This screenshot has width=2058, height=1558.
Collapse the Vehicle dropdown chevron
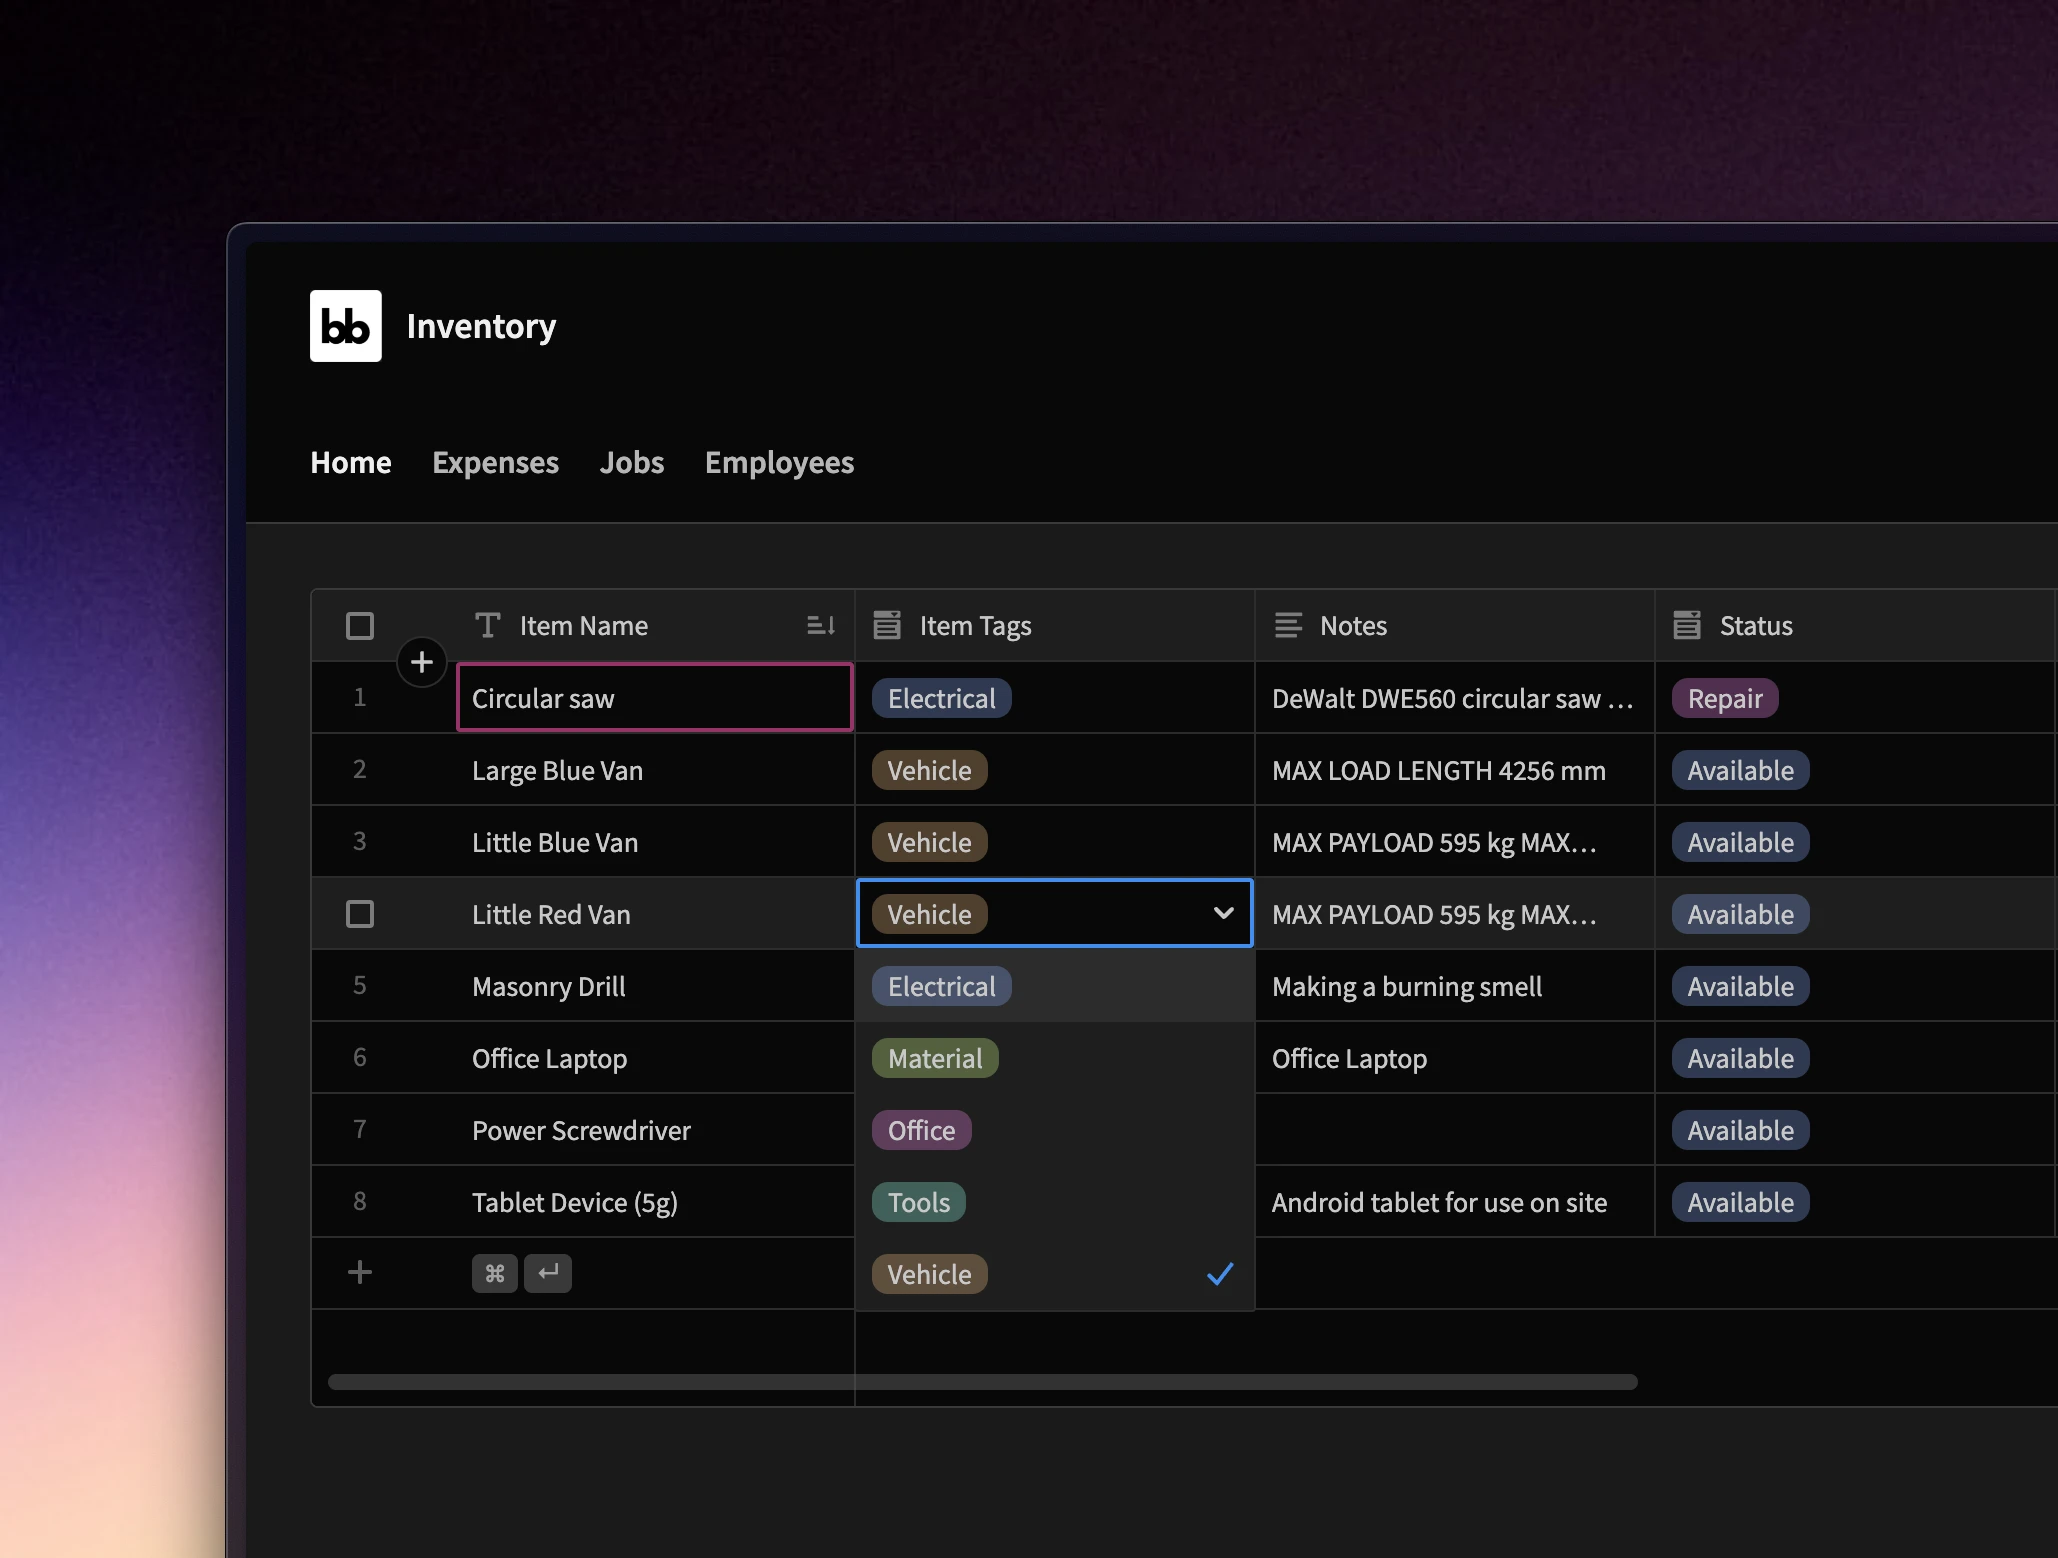pyautogui.click(x=1223, y=913)
